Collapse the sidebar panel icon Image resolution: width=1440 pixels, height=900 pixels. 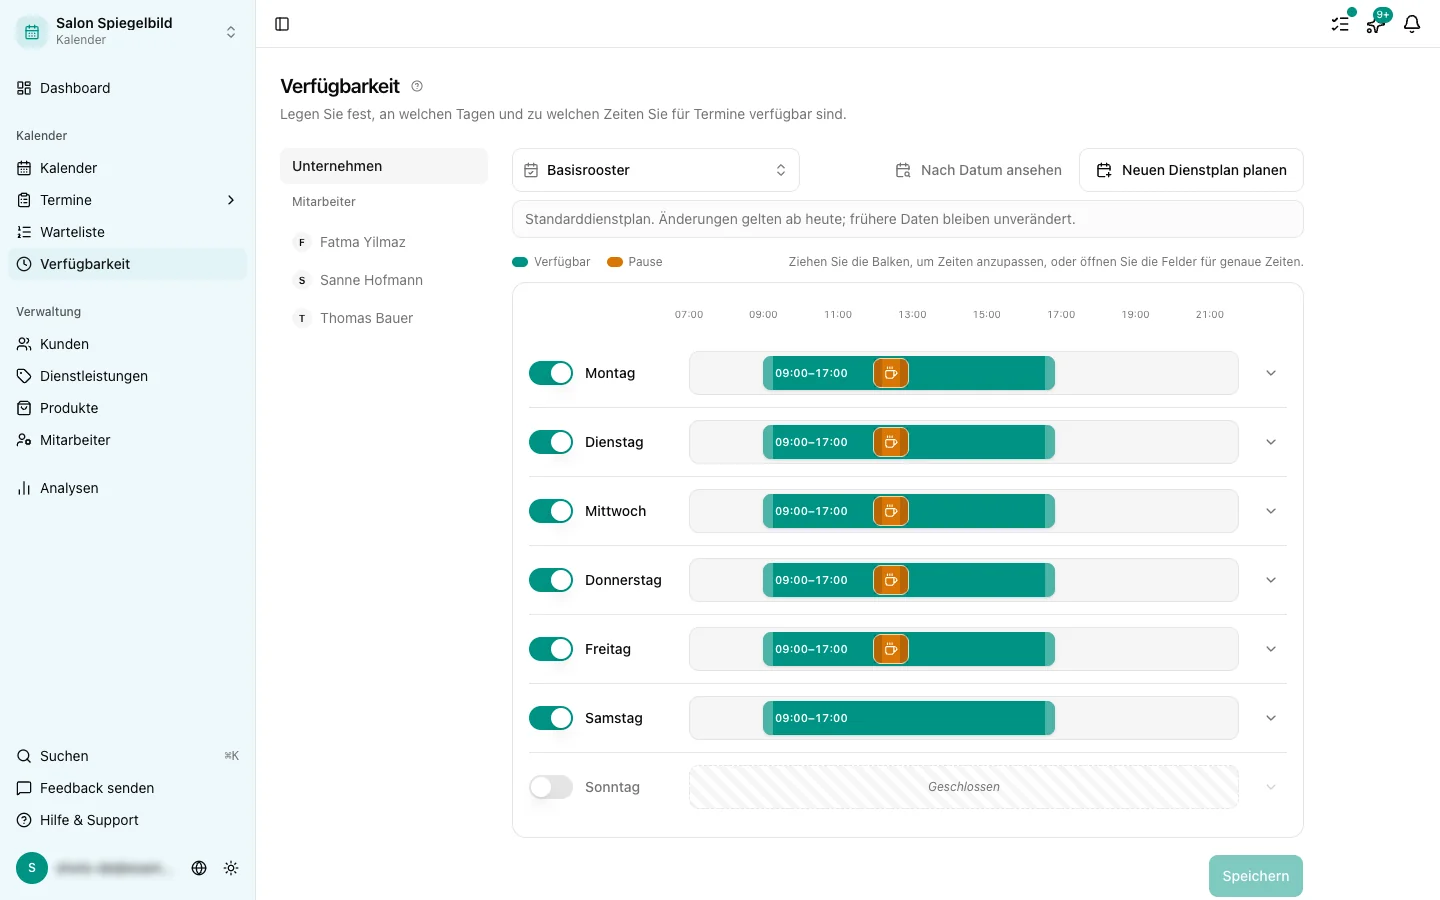[282, 24]
